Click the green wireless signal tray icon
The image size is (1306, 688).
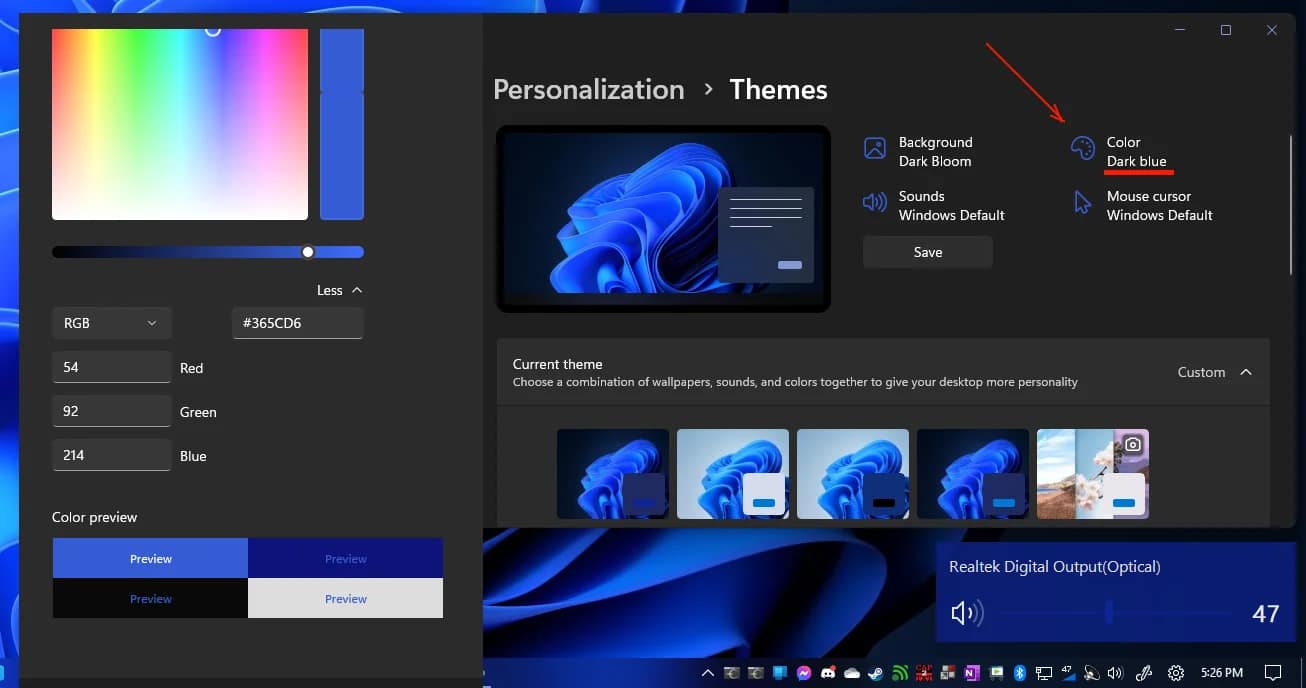pos(900,673)
